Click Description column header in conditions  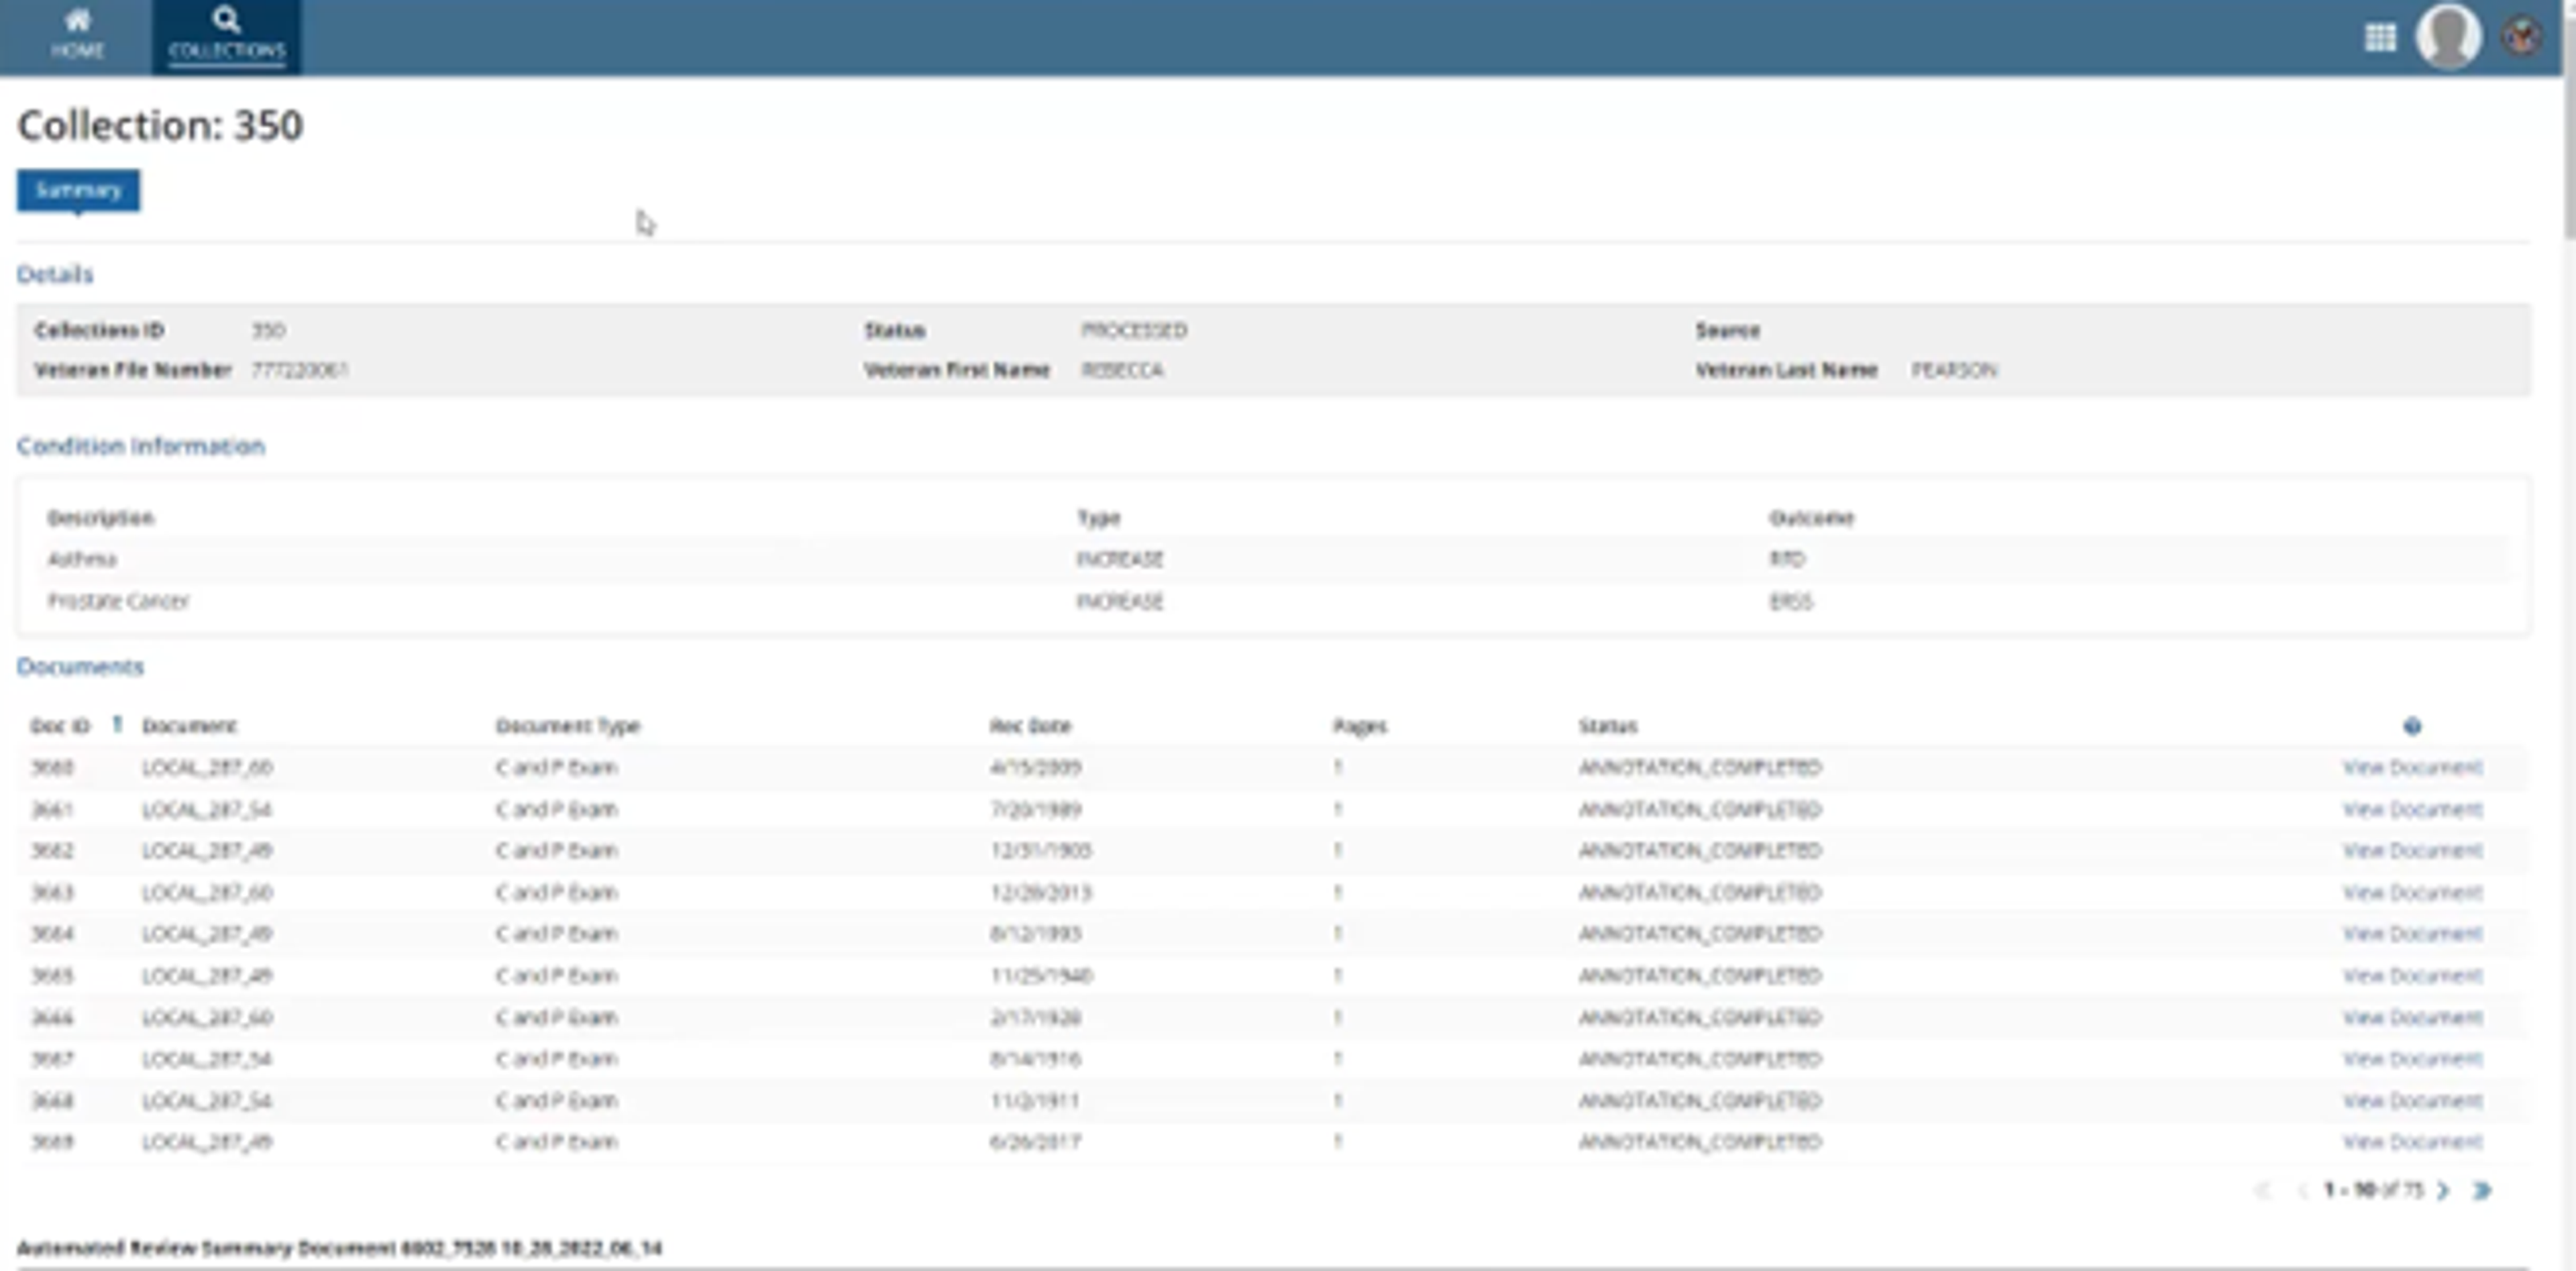101,518
